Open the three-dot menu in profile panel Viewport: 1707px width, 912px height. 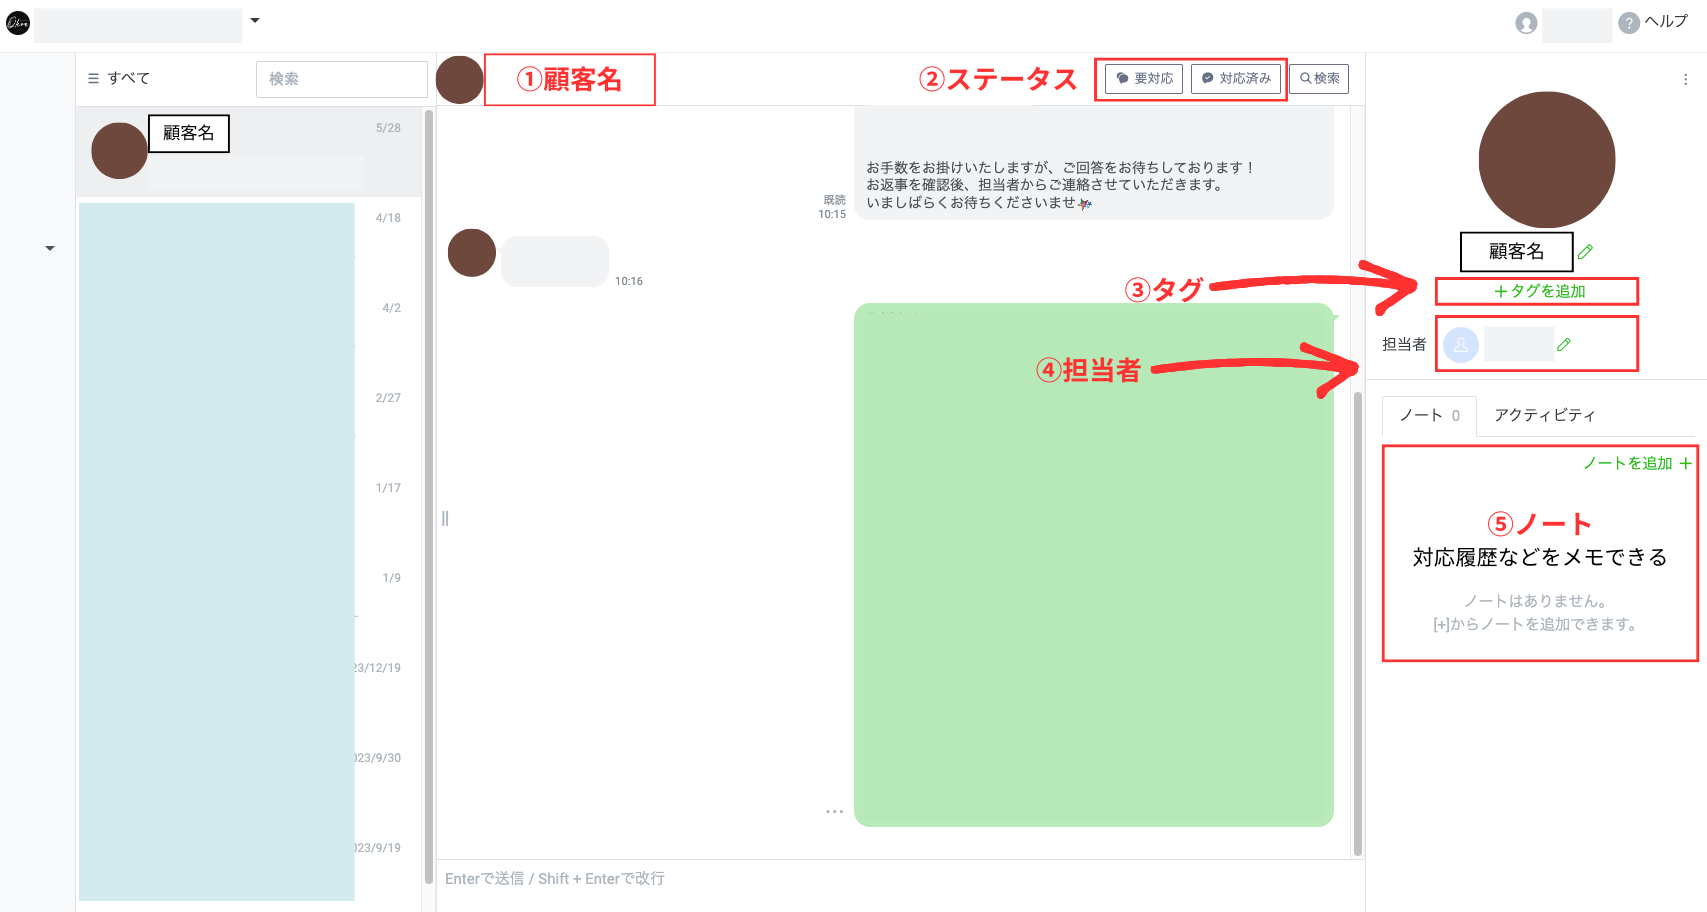pyautogui.click(x=1685, y=80)
